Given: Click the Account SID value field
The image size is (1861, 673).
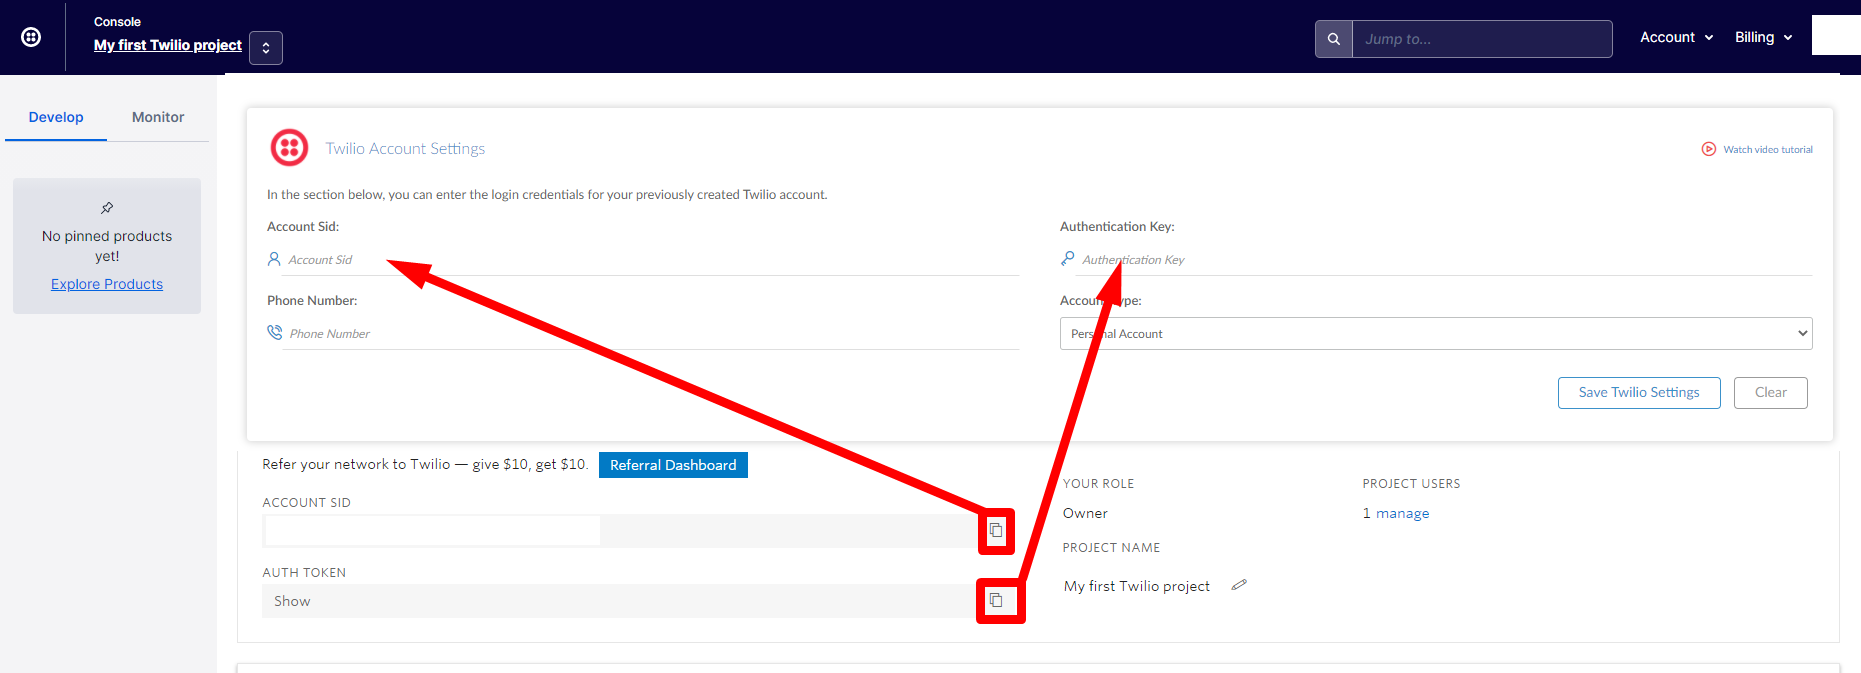Looking at the screenshot, I should [620, 531].
